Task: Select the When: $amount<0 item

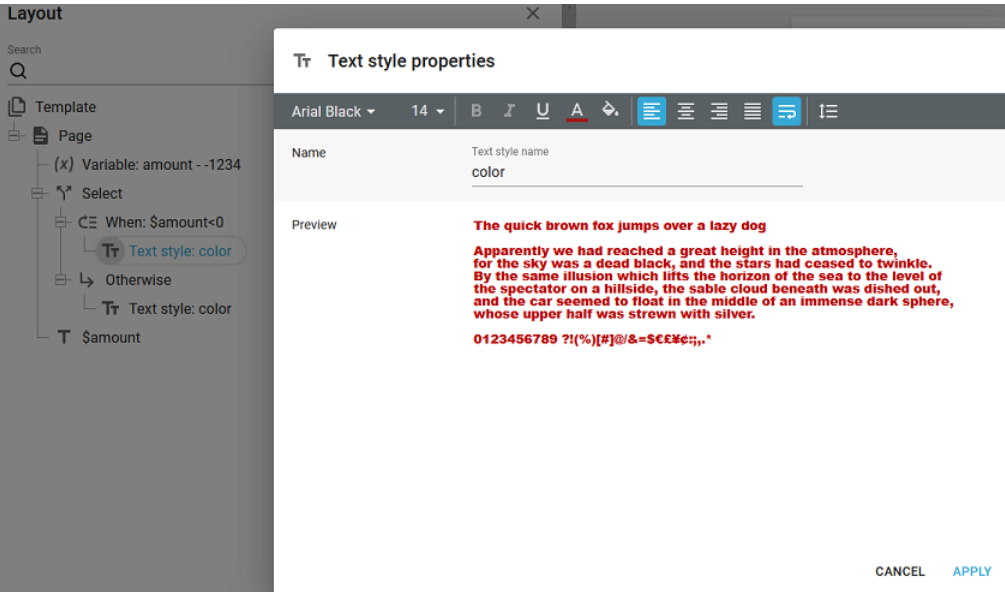Action: [165, 222]
